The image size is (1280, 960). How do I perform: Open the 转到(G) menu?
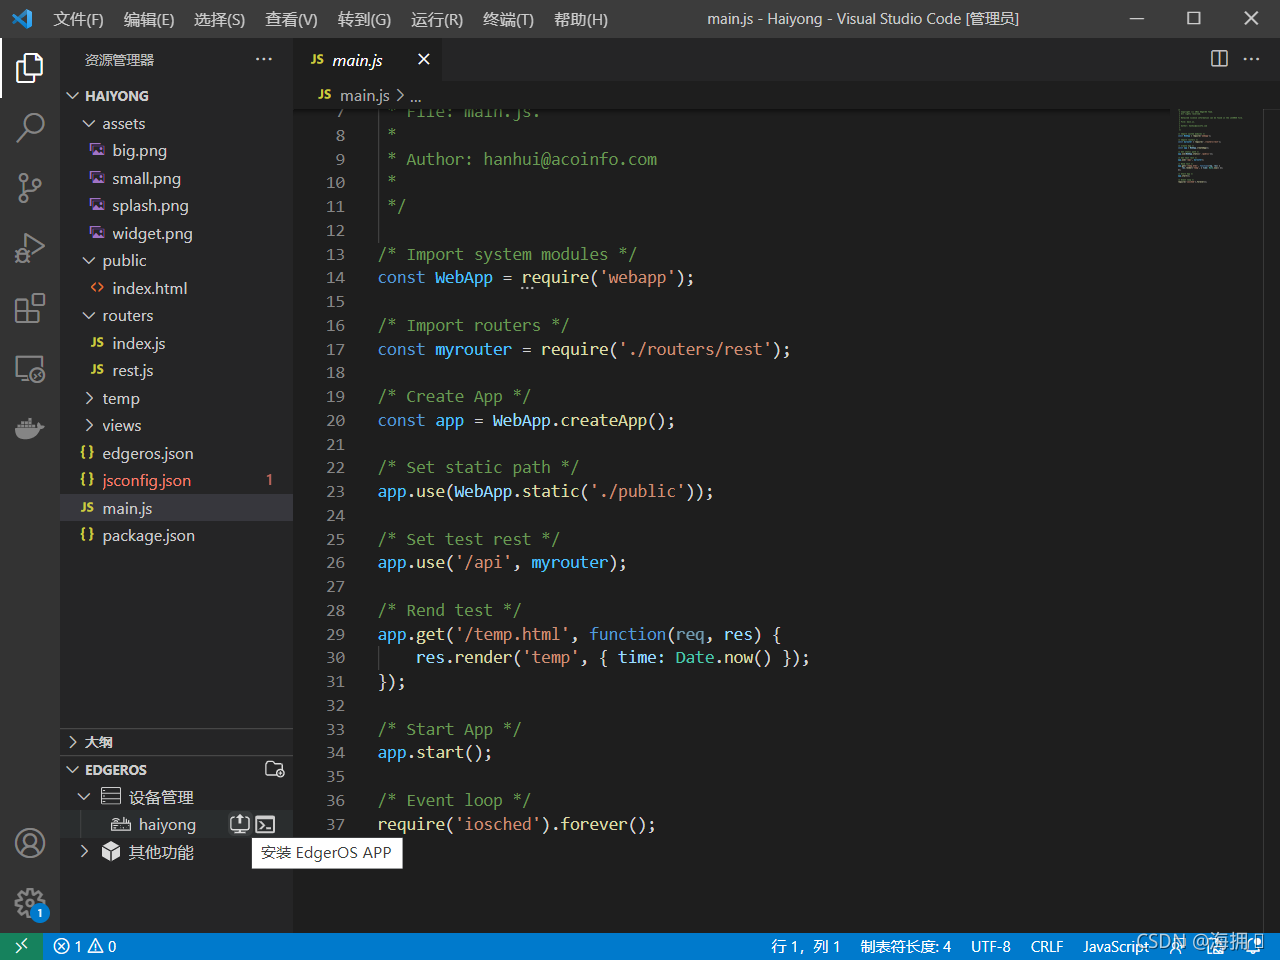pos(364,19)
